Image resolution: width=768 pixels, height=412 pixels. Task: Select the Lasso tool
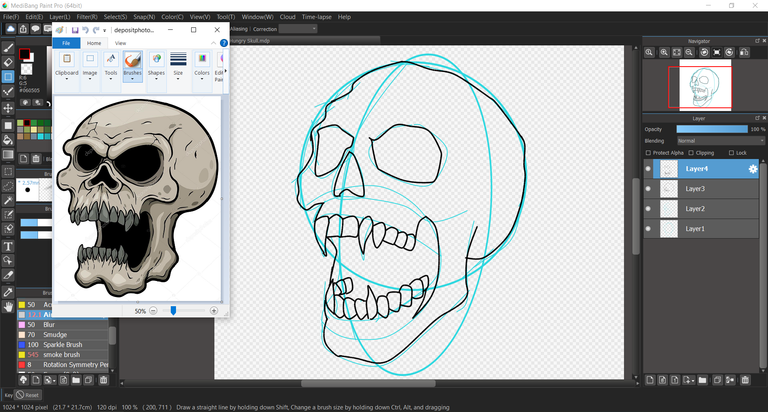click(8, 186)
